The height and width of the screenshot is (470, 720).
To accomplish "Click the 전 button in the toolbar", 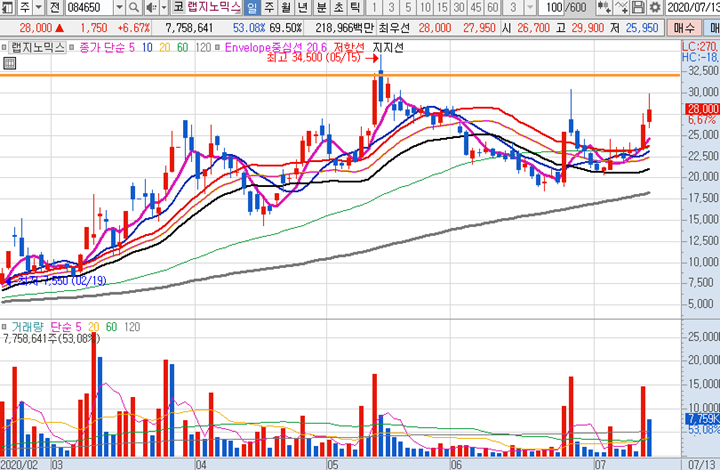I will 55,7.
